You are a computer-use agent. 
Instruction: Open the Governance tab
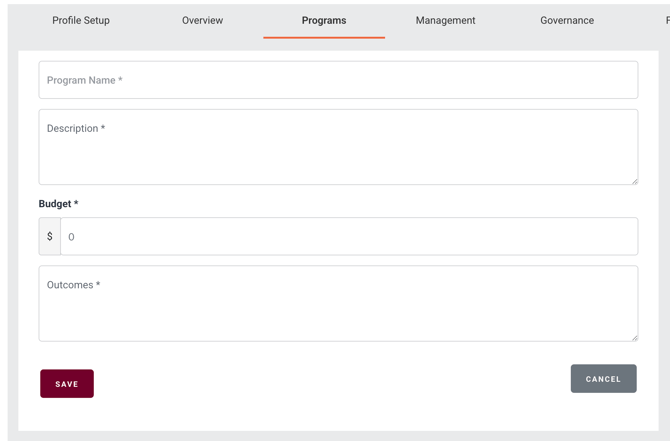pyautogui.click(x=567, y=20)
